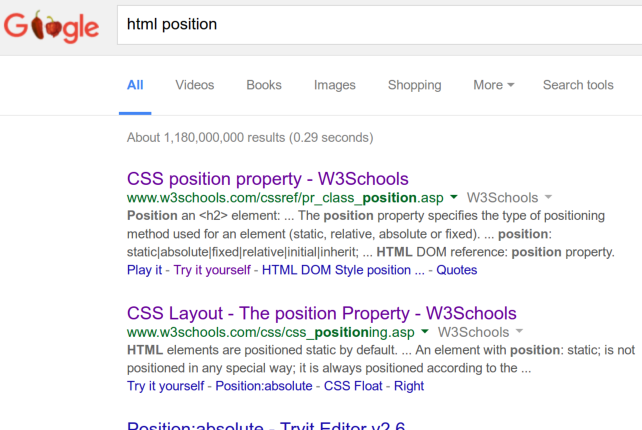Follow the Play it sublink

coord(145,270)
